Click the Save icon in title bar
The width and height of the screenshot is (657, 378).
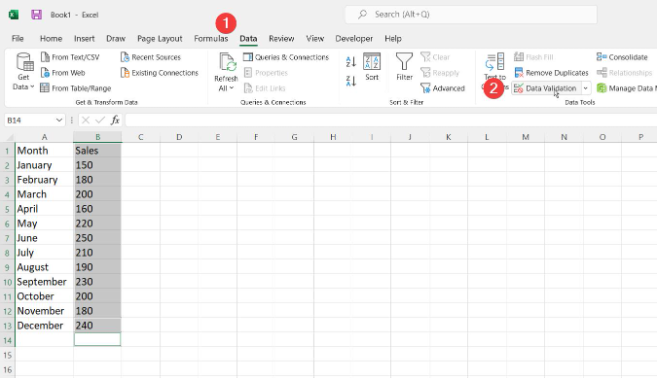click(36, 15)
